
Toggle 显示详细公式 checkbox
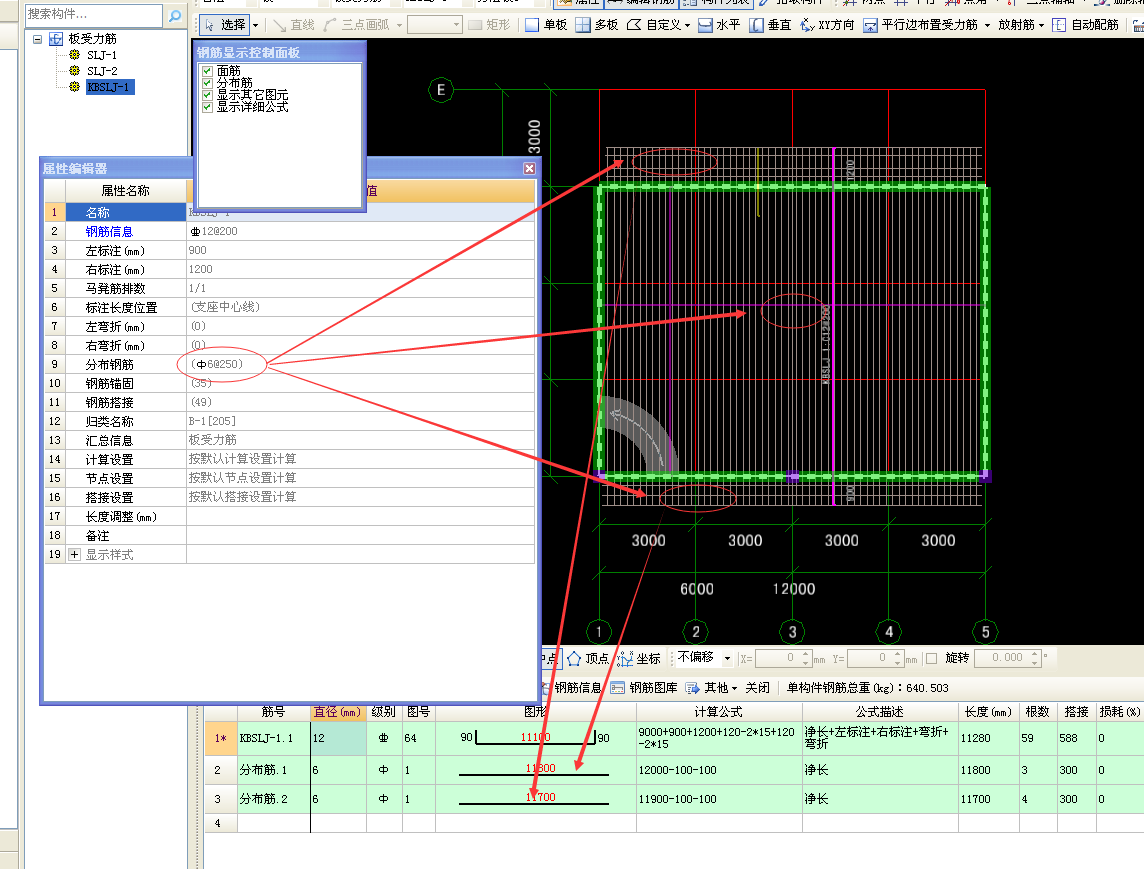click(207, 107)
